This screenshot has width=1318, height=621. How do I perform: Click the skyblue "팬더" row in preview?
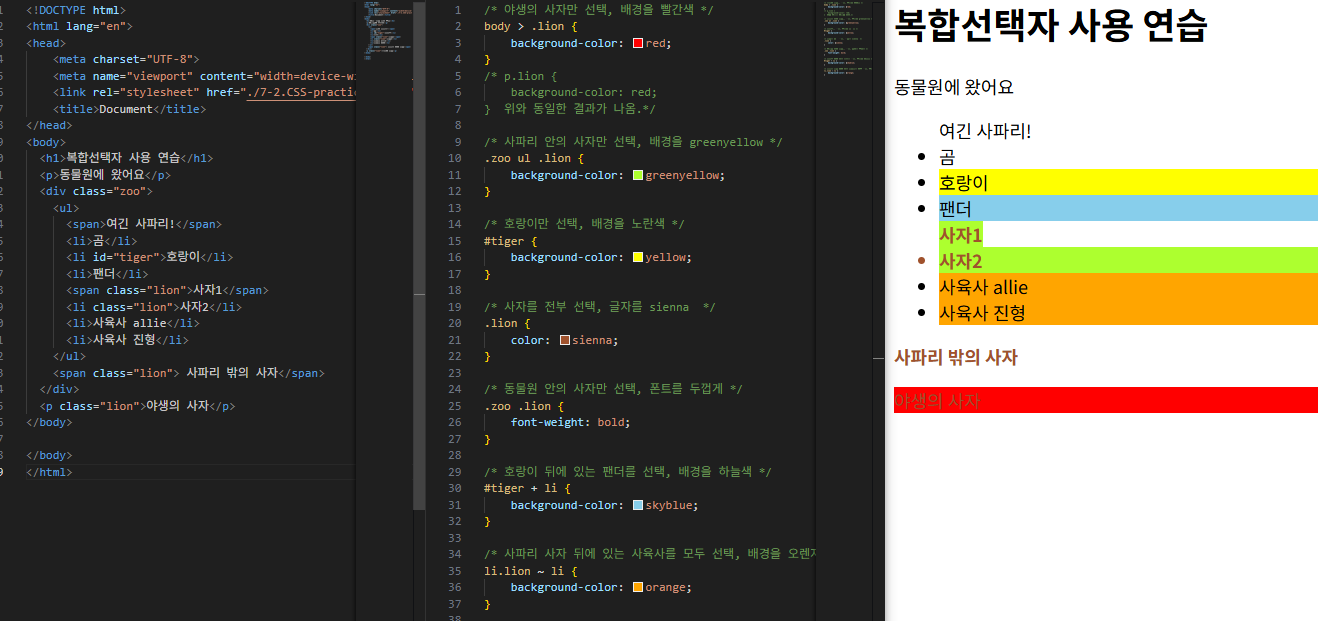(x=1128, y=208)
